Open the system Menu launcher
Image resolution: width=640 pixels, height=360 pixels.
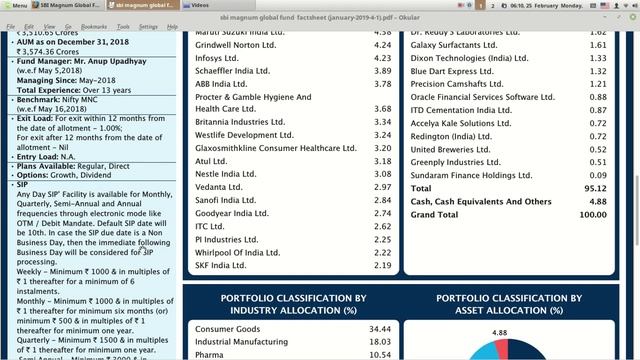tap(15, 5)
